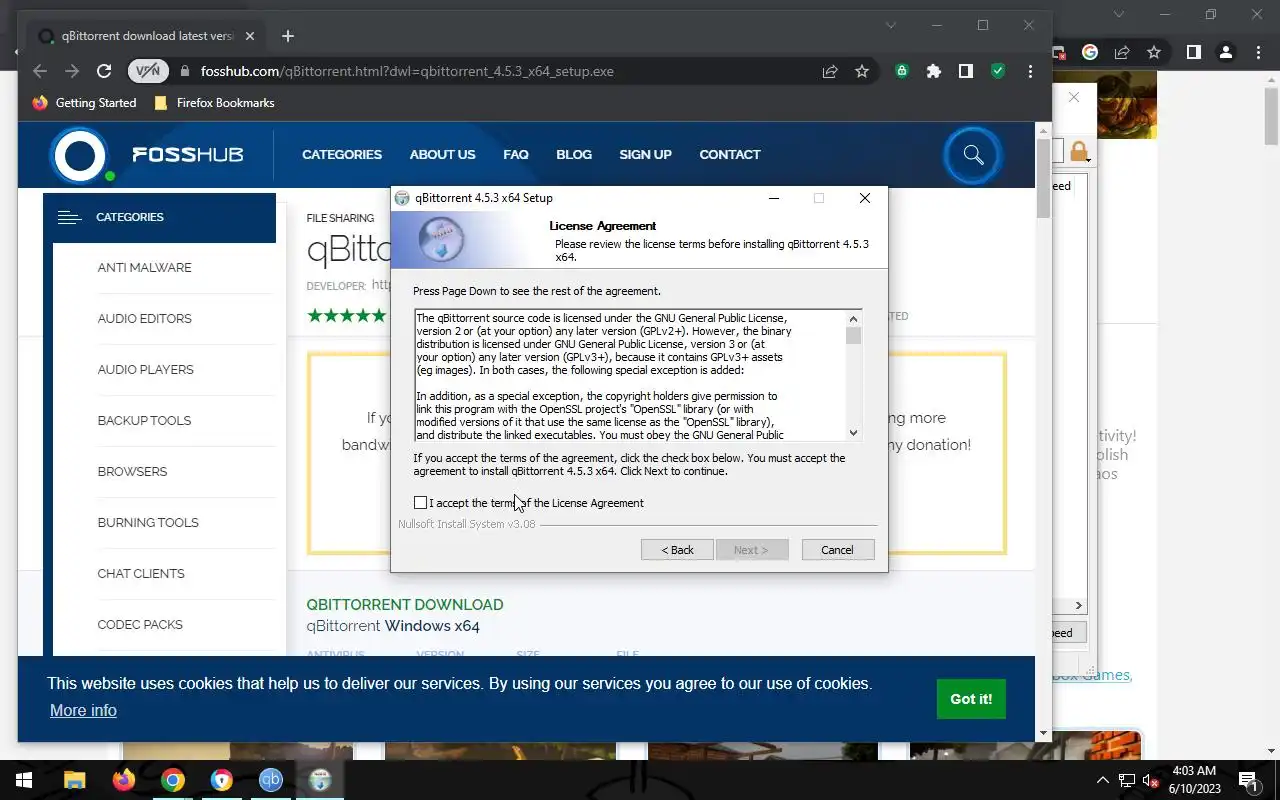This screenshot has width=1280, height=800.
Task: Toggle the Chrome side panel icon
Action: [x=966, y=71]
